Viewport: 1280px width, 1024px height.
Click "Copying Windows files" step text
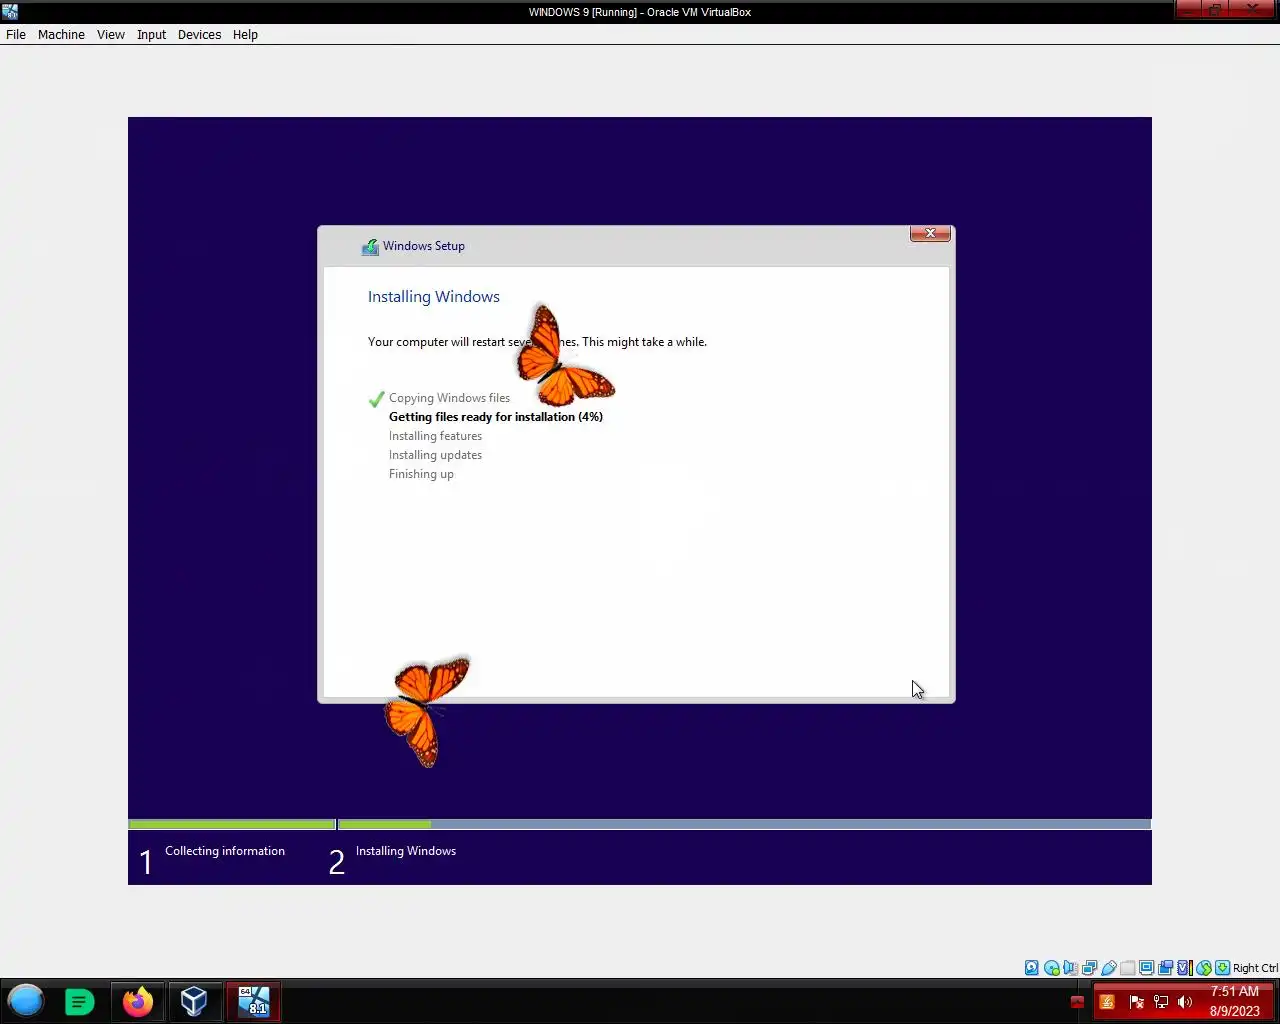449,398
